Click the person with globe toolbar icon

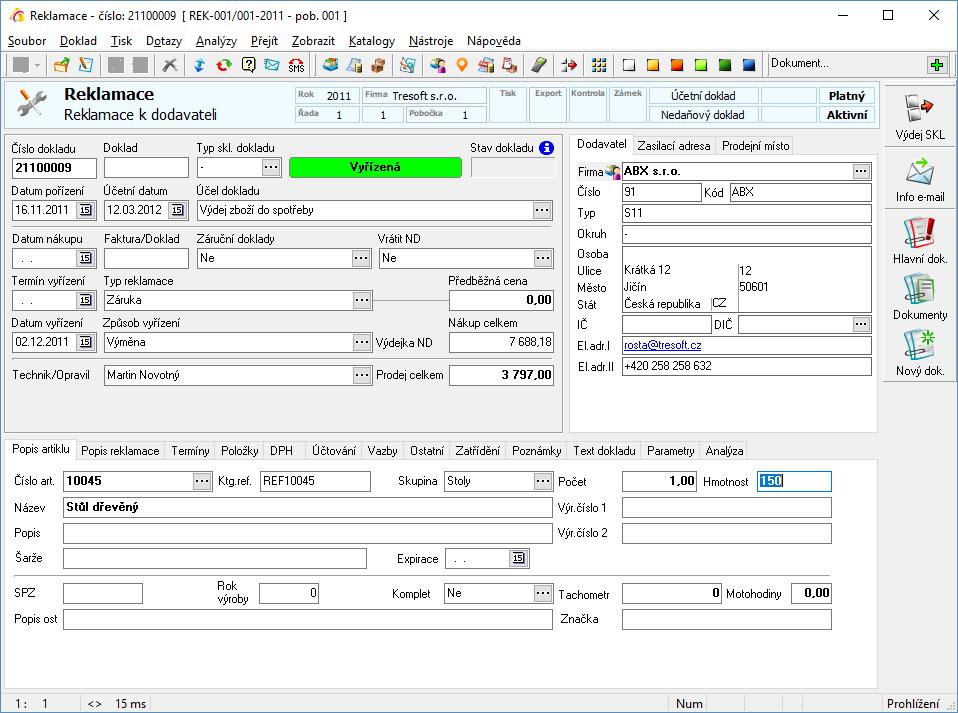point(437,65)
